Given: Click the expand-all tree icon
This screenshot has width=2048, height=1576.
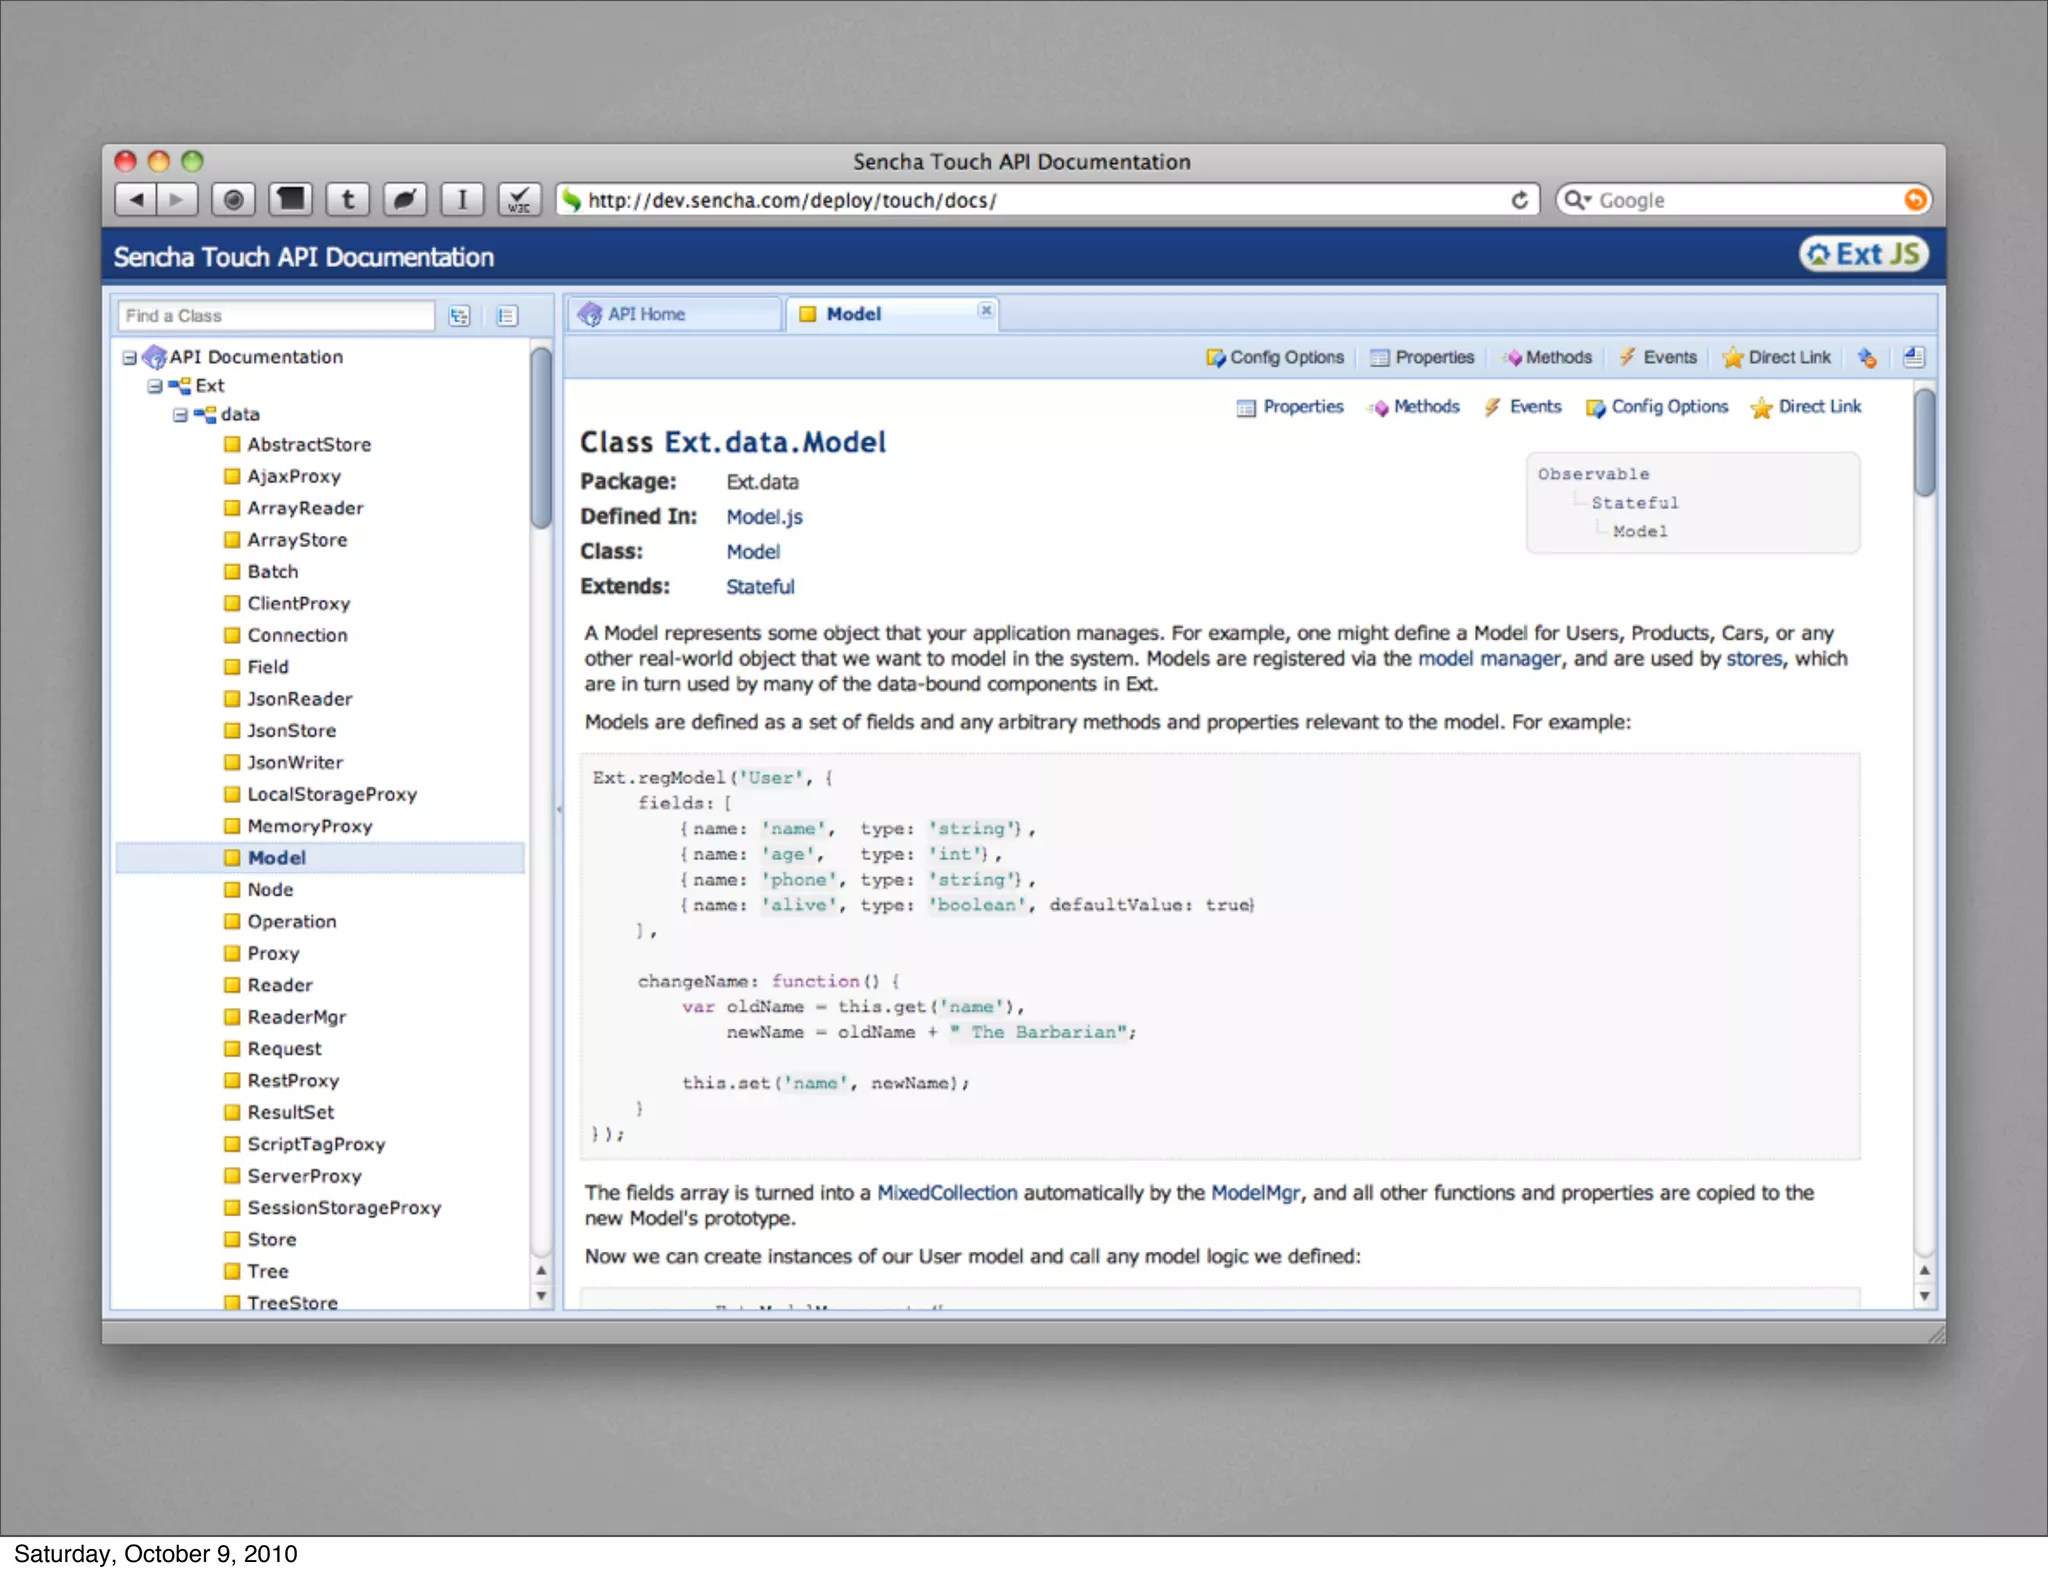Looking at the screenshot, I should point(459,316).
